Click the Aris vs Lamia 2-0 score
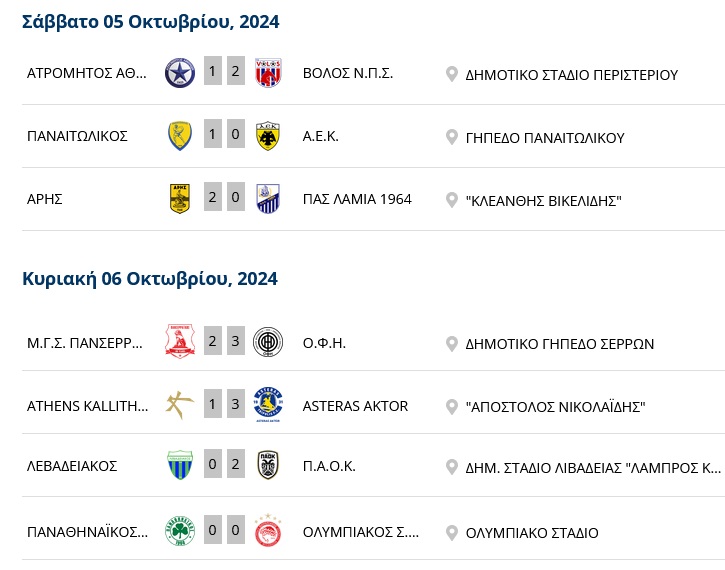The height and width of the screenshot is (570, 725). pyautogui.click(x=224, y=197)
